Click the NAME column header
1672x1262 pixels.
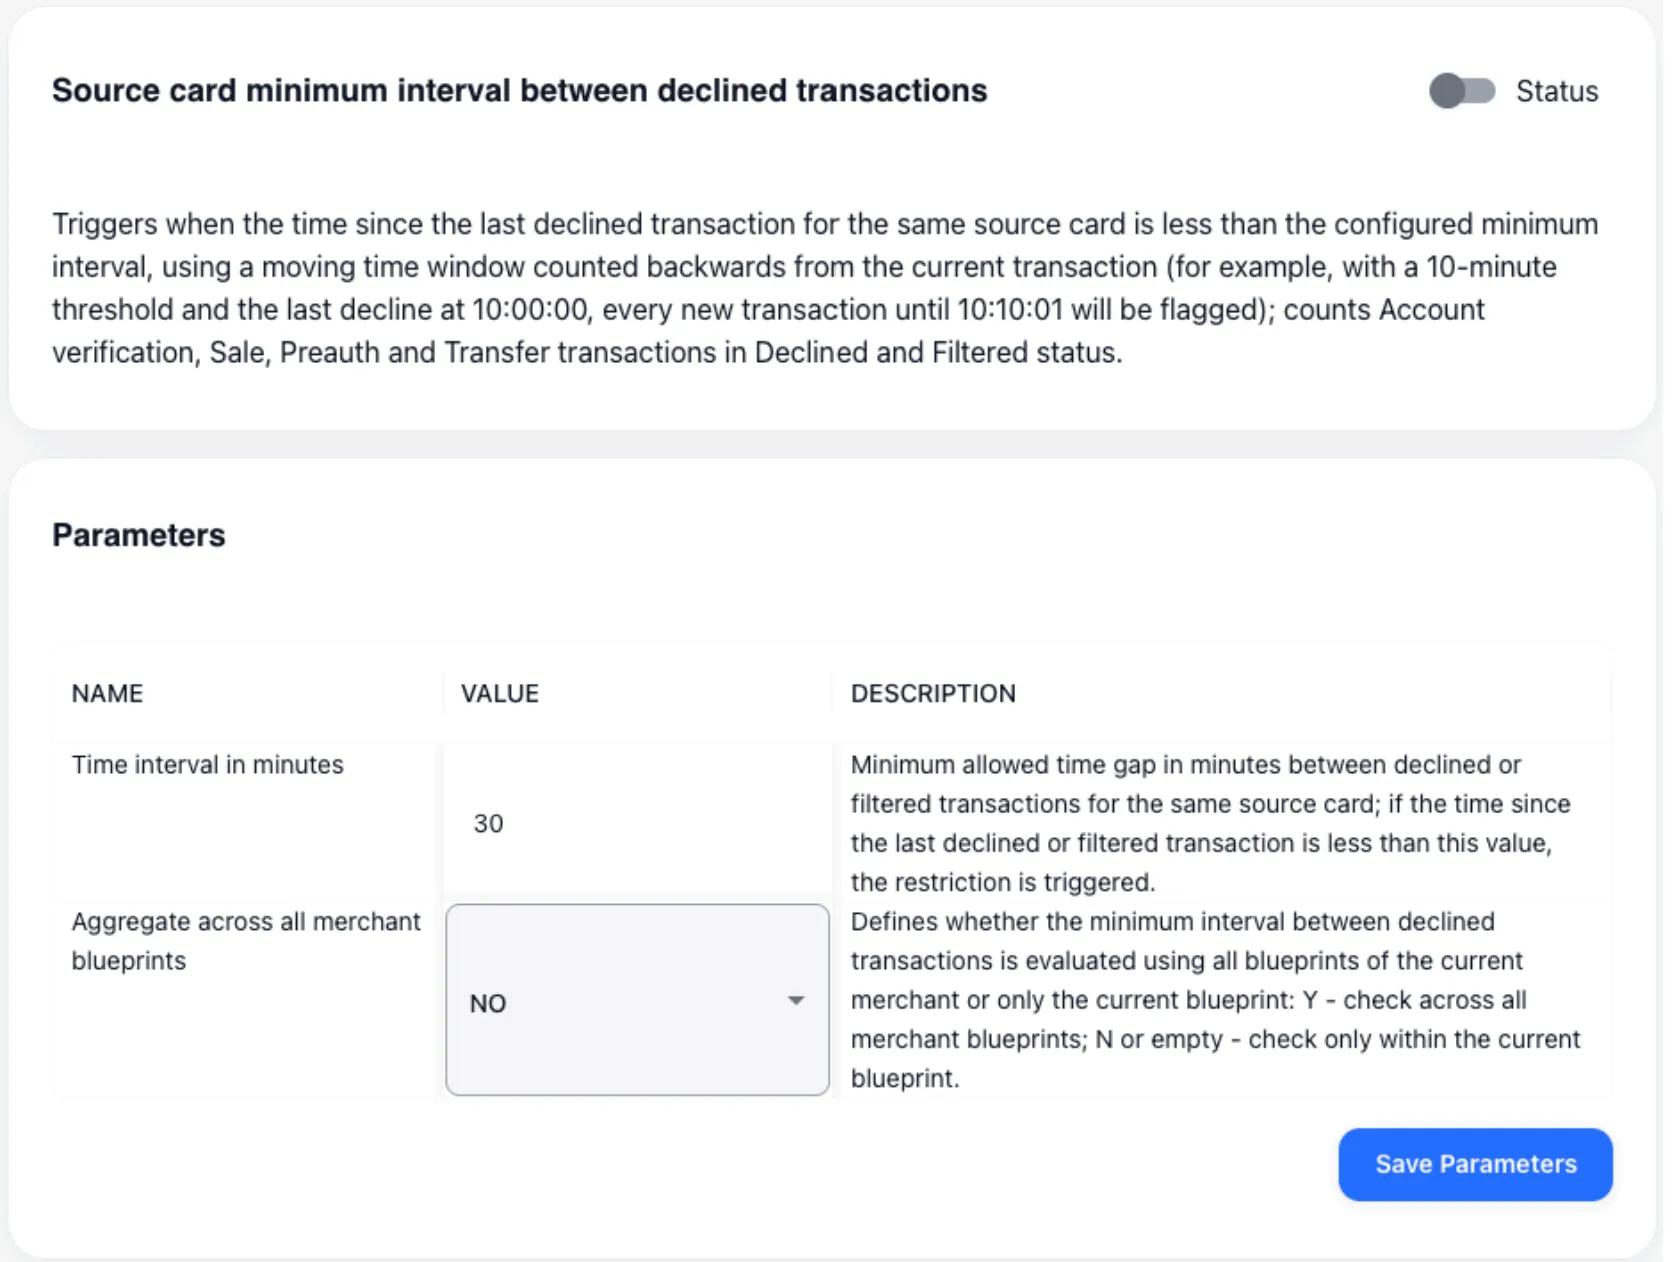107,693
